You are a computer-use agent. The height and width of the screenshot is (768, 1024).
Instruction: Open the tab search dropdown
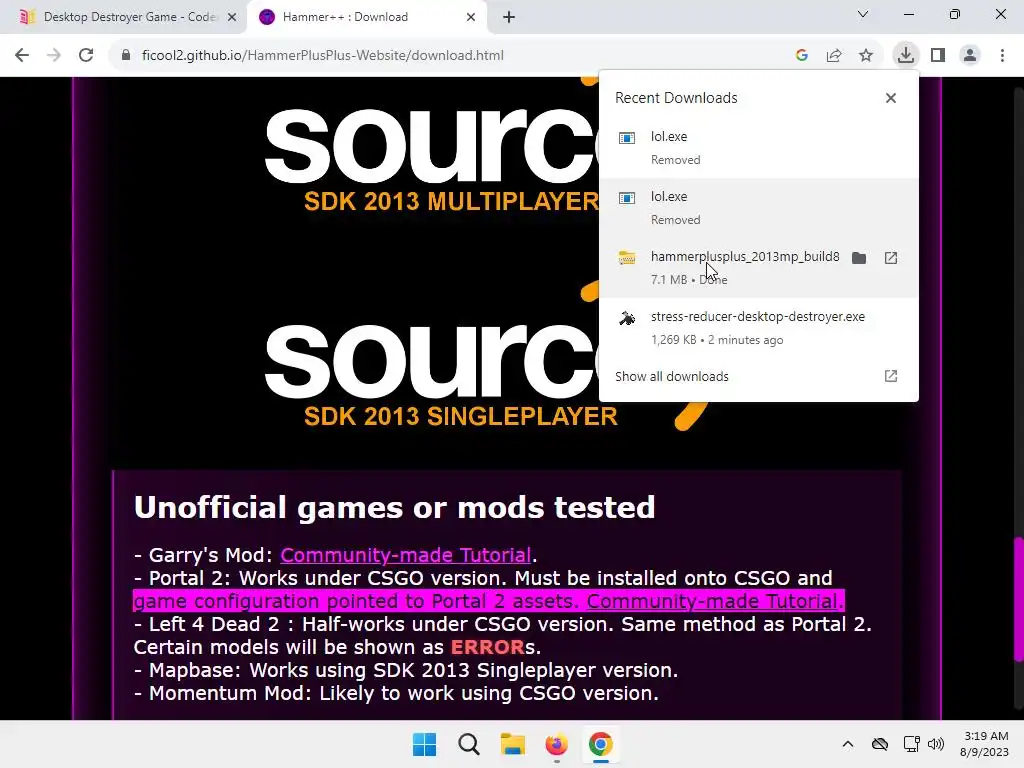pyautogui.click(x=863, y=14)
